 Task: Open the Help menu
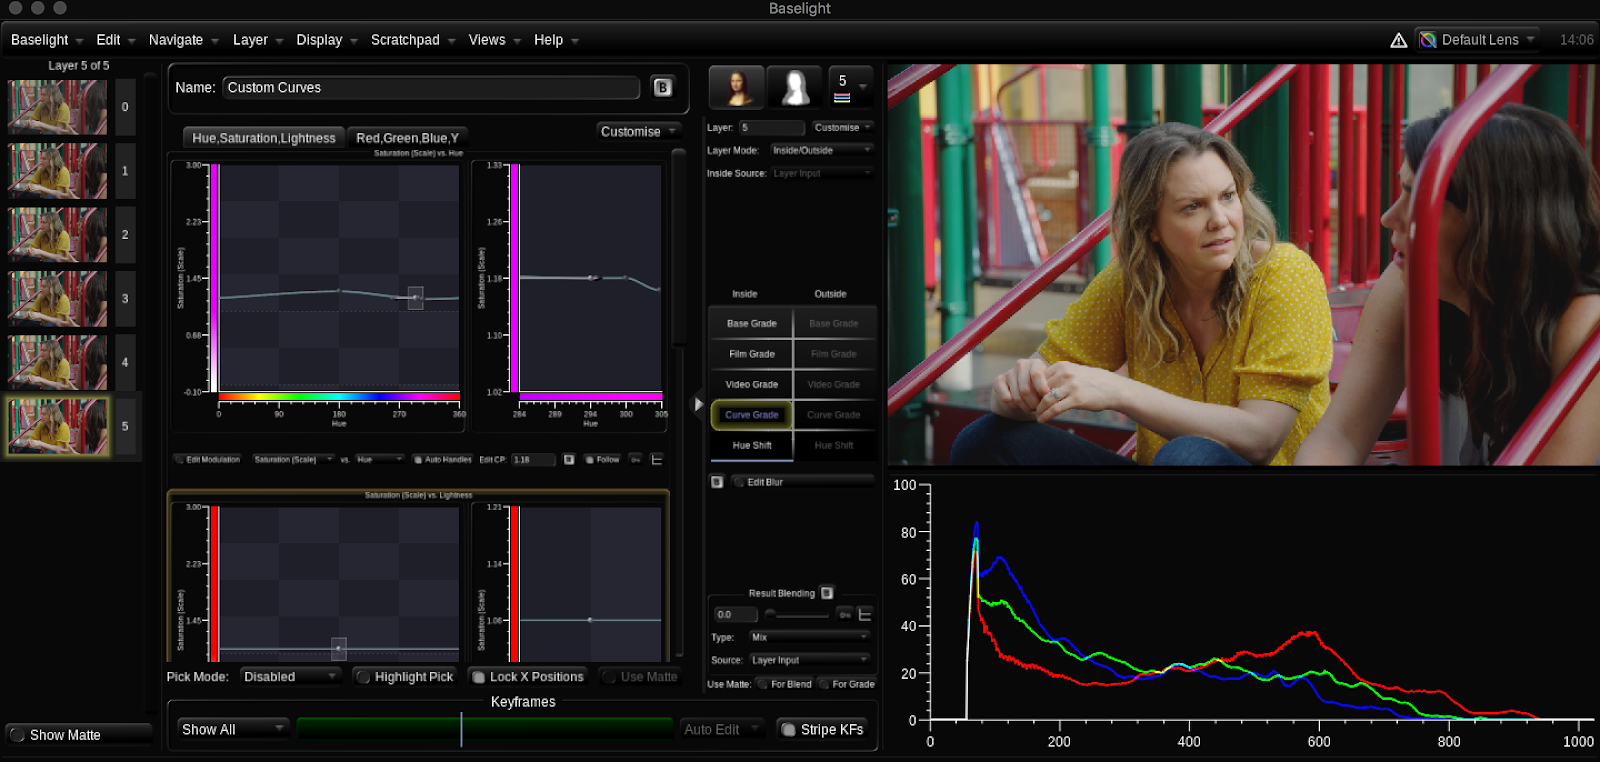(557, 40)
